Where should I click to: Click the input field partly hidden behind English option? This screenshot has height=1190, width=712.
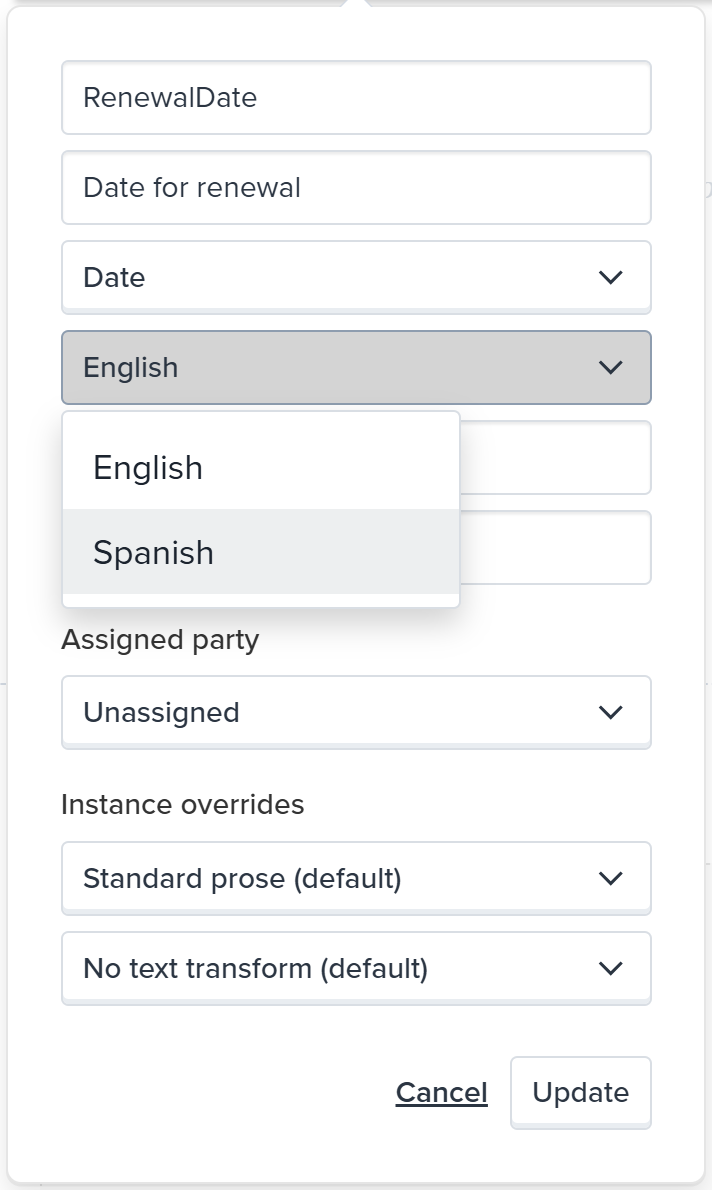point(556,458)
